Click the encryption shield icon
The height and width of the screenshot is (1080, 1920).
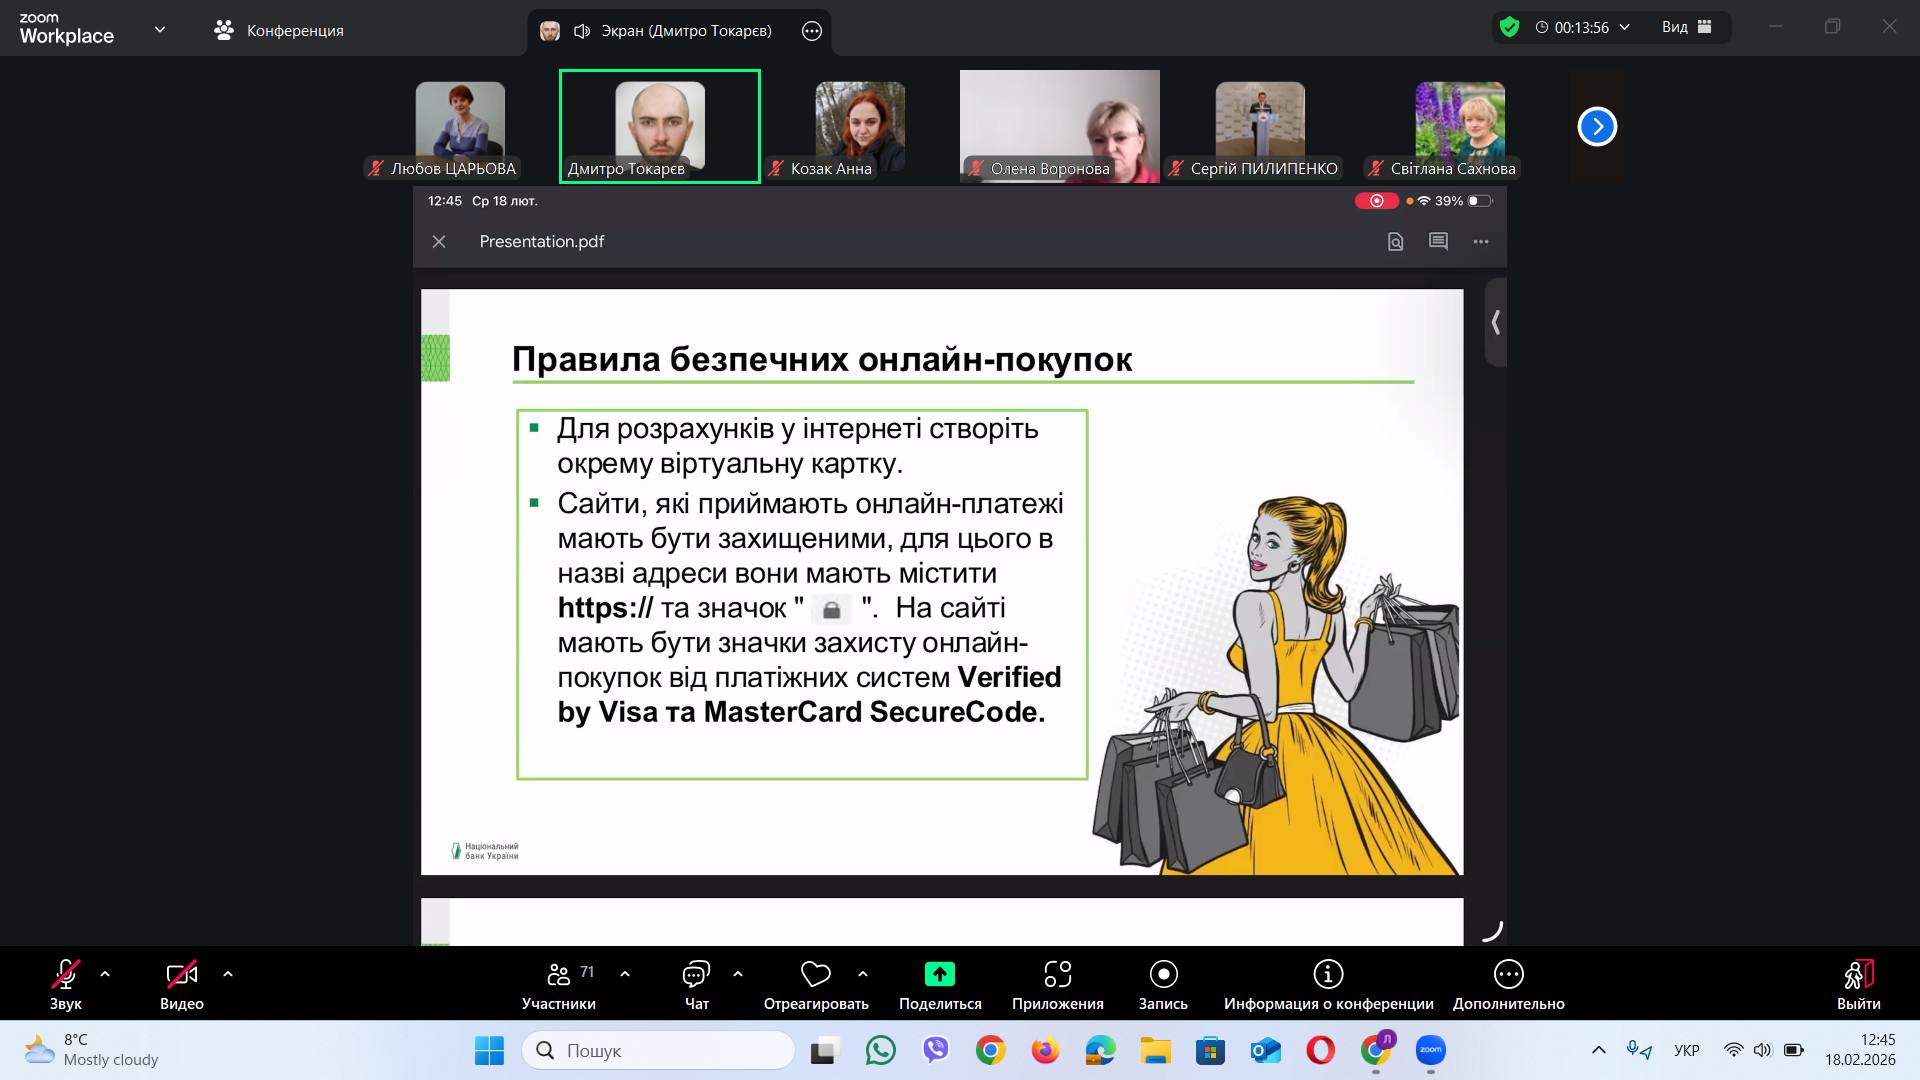(x=1510, y=27)
